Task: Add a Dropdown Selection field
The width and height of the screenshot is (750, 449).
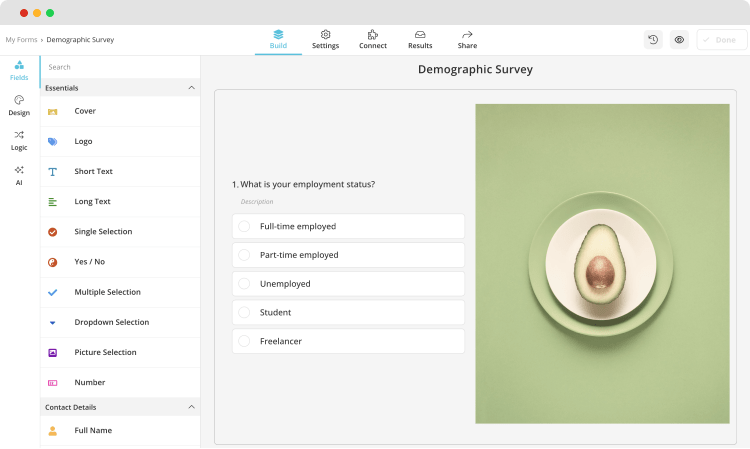Action: coord(111,323)
